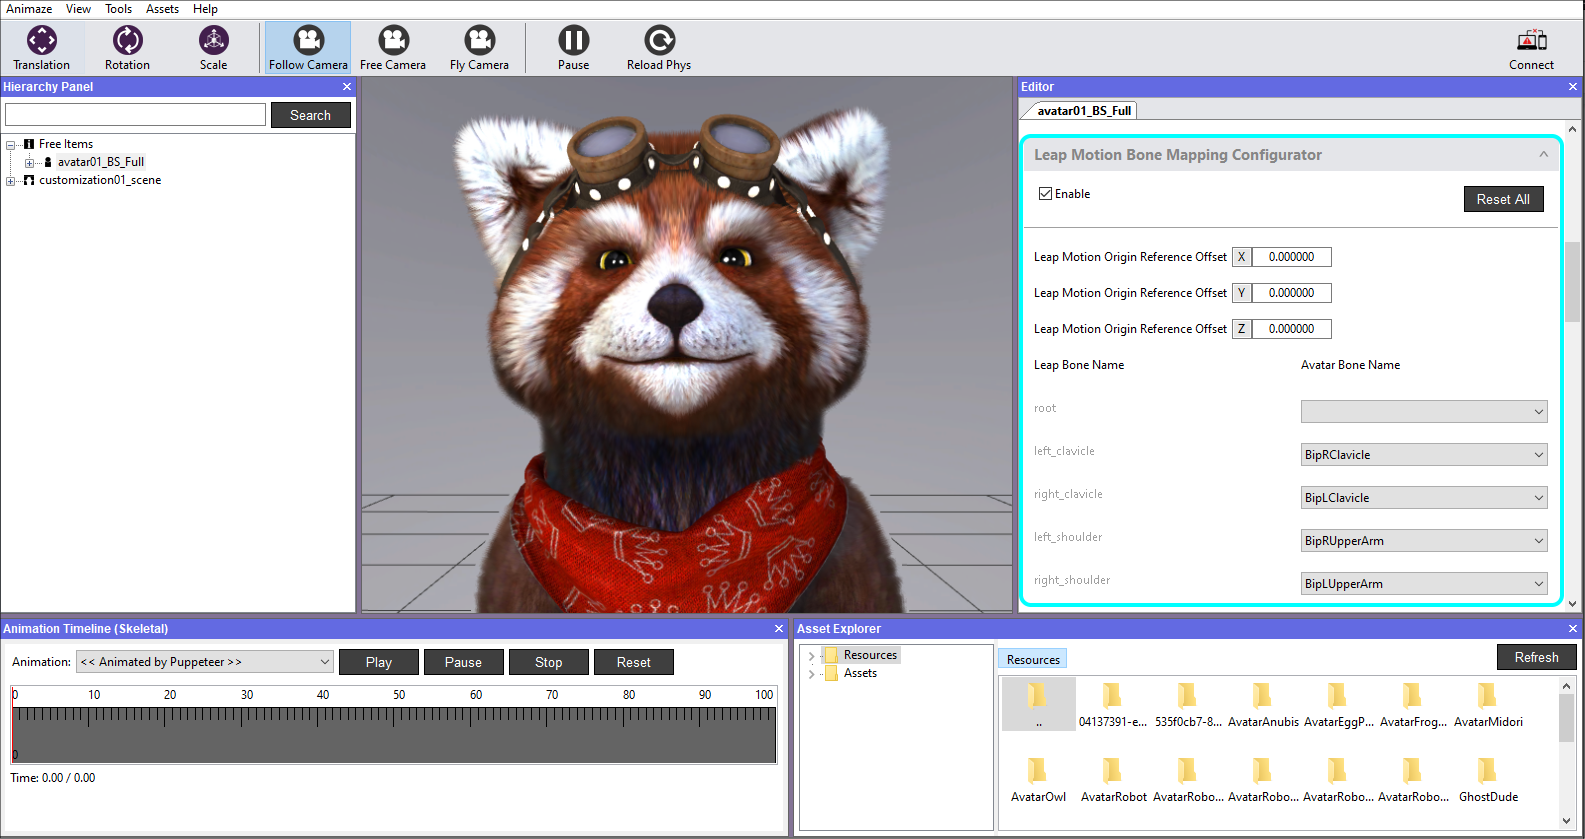Click the Refresh button
The image size is (1585, 839).
point(1536,657)
